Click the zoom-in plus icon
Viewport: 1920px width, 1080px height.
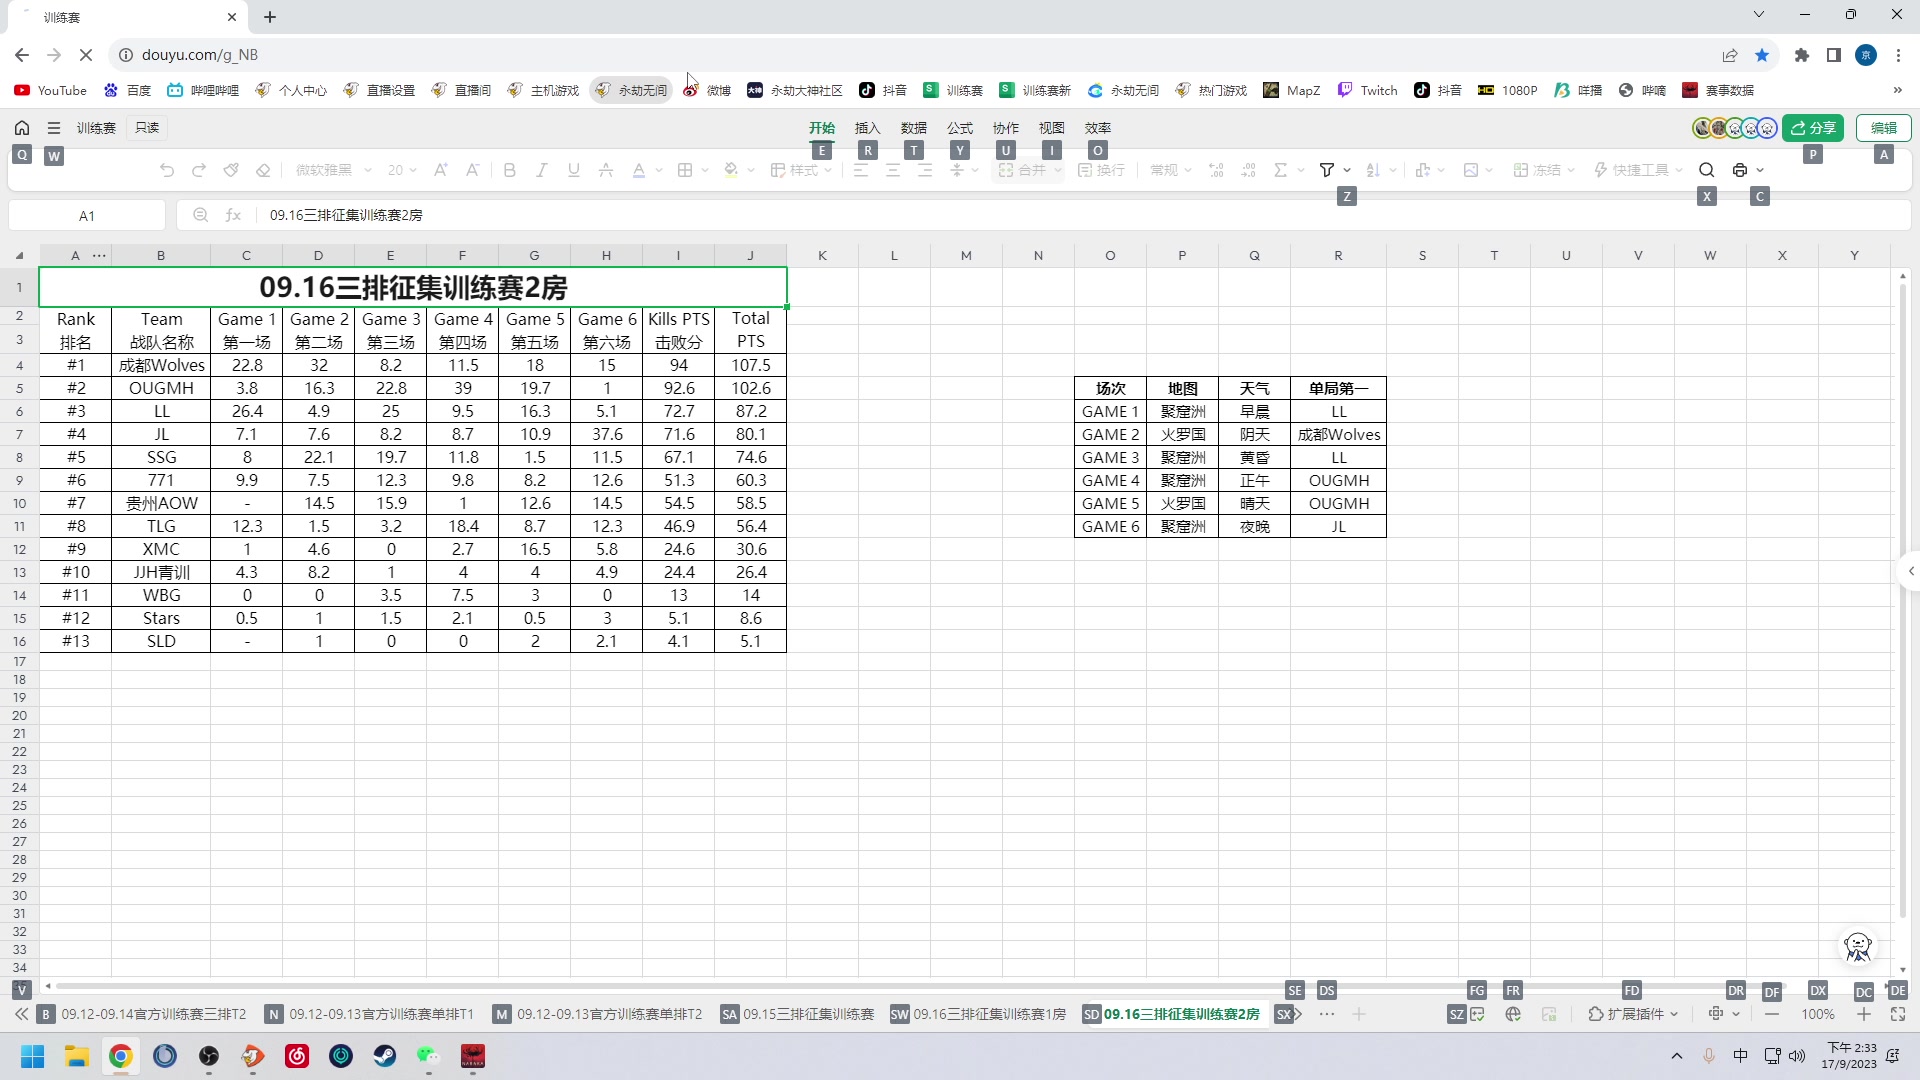[x=1864, y=1014]
